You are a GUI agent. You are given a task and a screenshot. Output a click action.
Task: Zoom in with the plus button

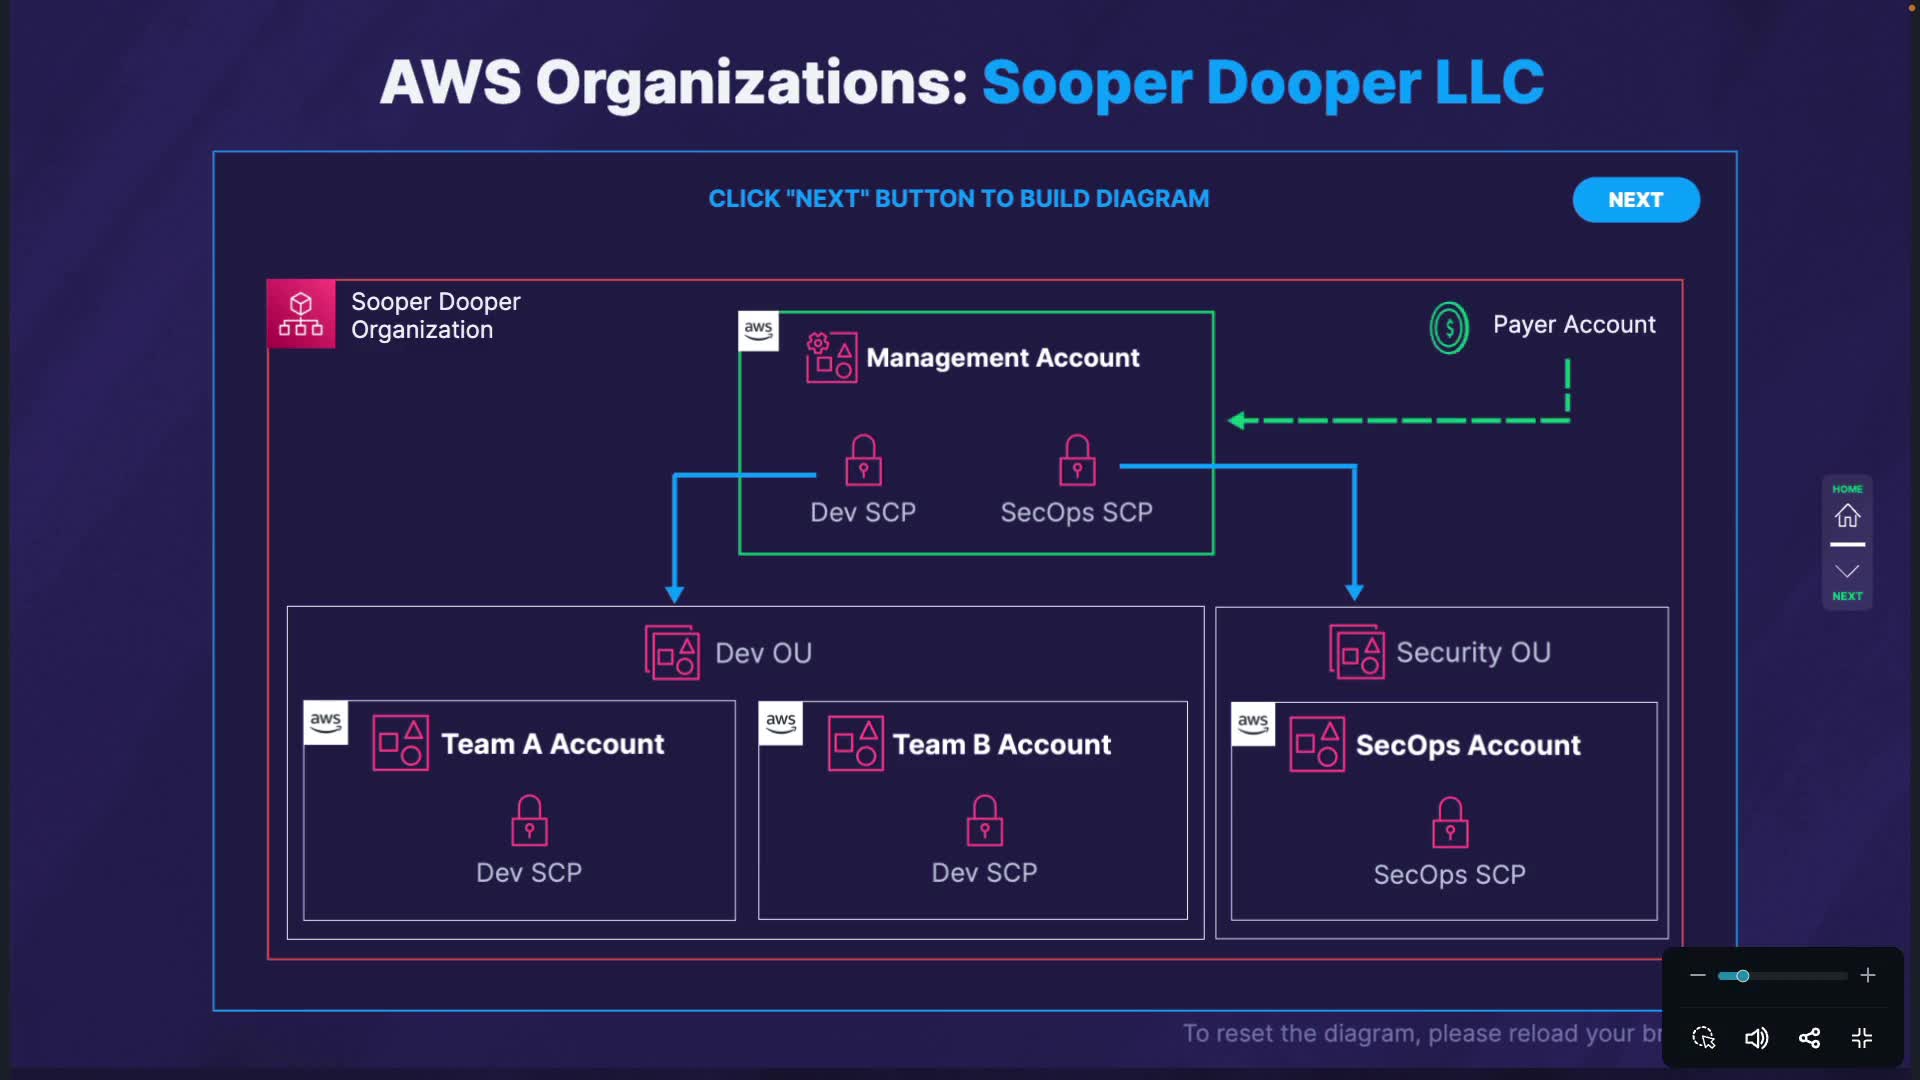pyautogui.click(x=1867, y=976)
